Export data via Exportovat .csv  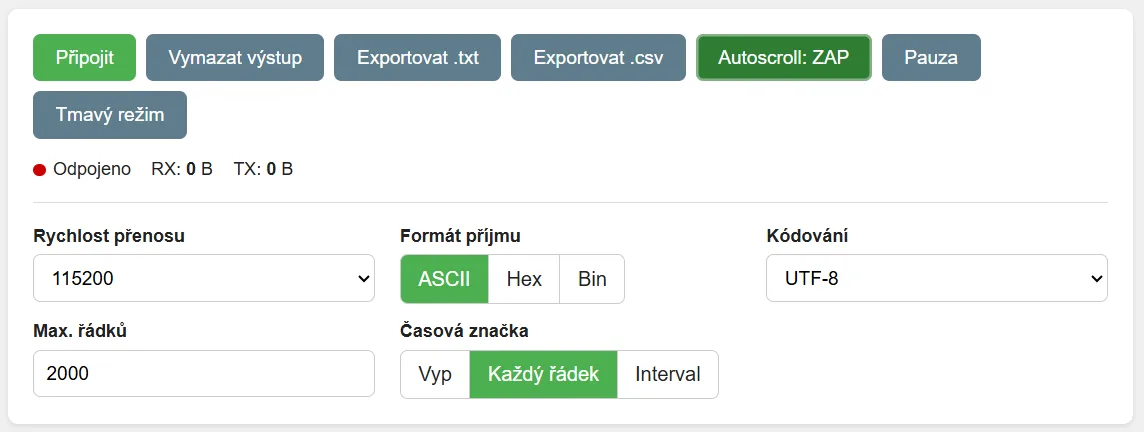(x=598, y=58)
